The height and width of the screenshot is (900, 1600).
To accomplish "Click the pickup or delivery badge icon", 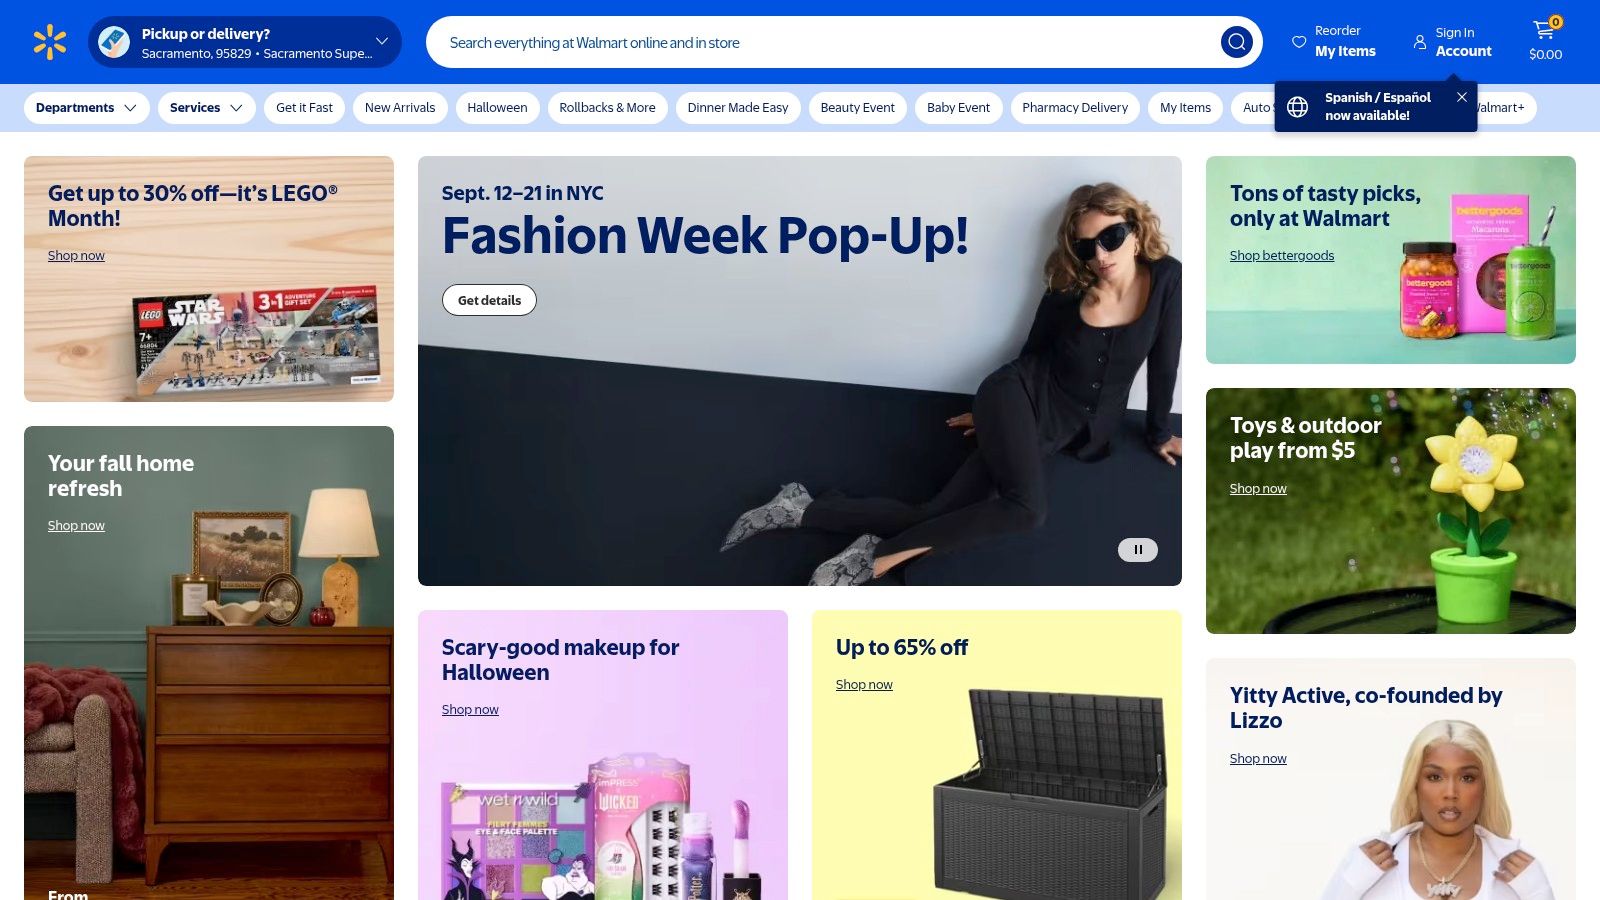I will tap(114, 42).
